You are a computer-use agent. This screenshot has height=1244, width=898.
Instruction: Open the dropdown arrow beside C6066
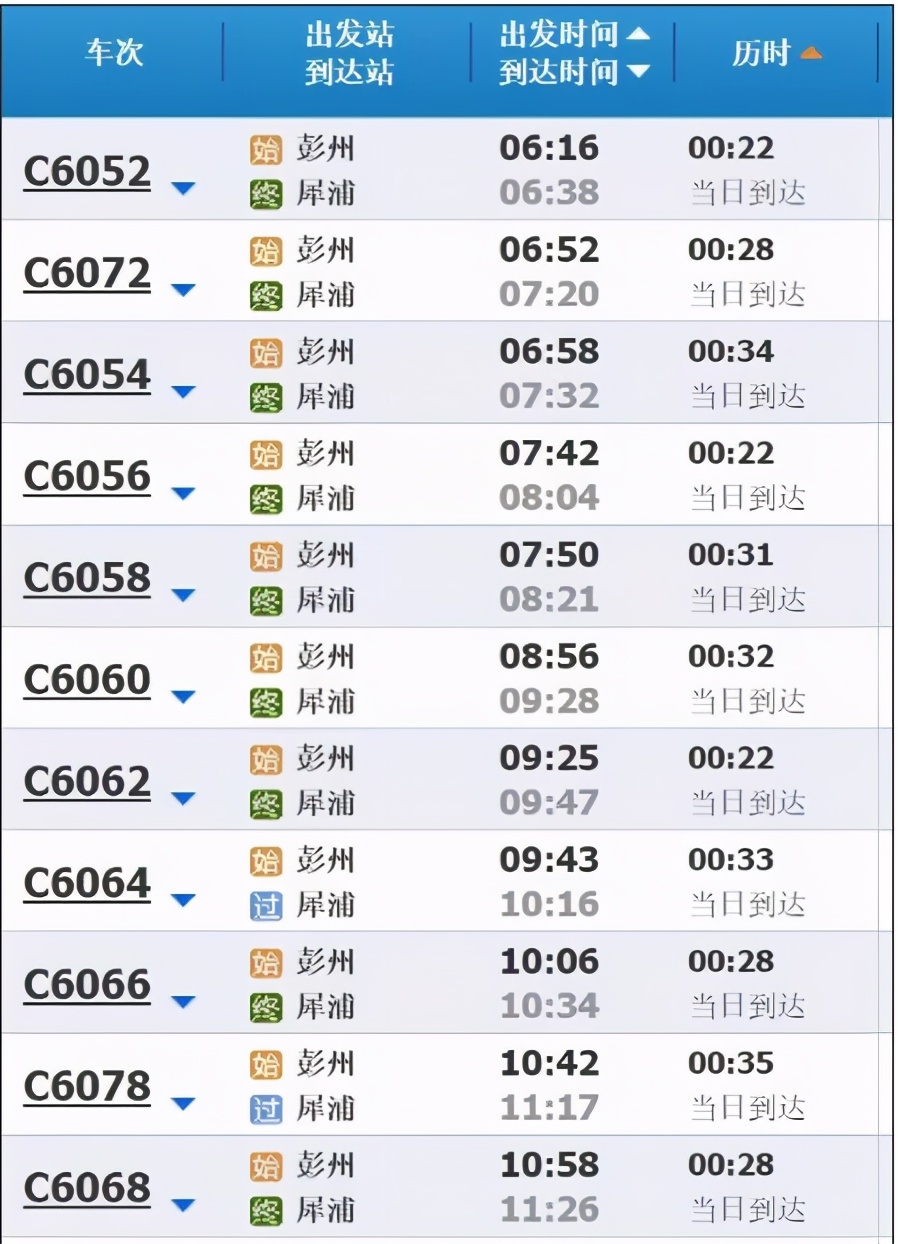(x=182, y=1001)
